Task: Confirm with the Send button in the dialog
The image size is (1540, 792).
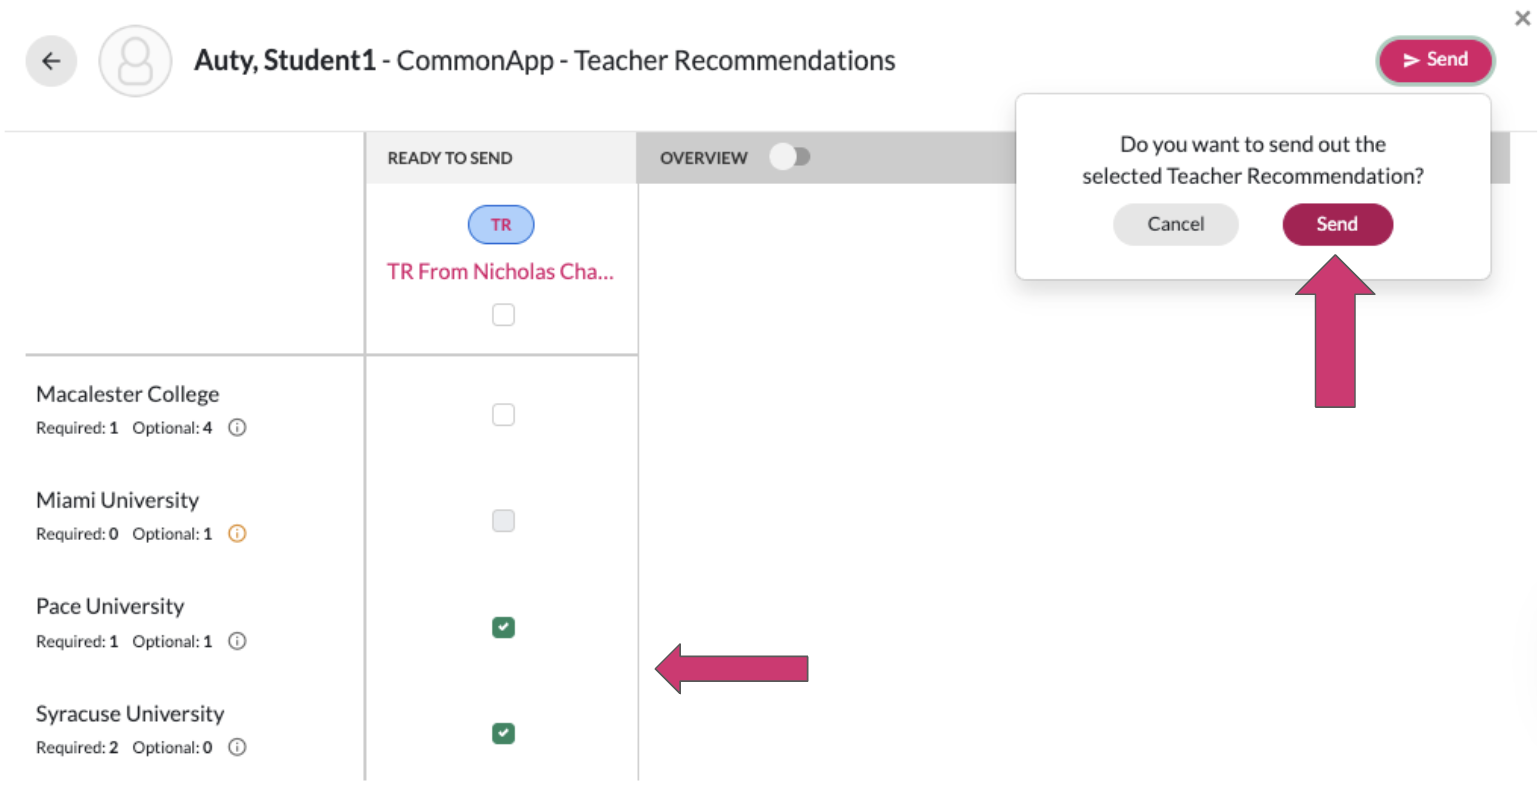Action: (1337, 224)
